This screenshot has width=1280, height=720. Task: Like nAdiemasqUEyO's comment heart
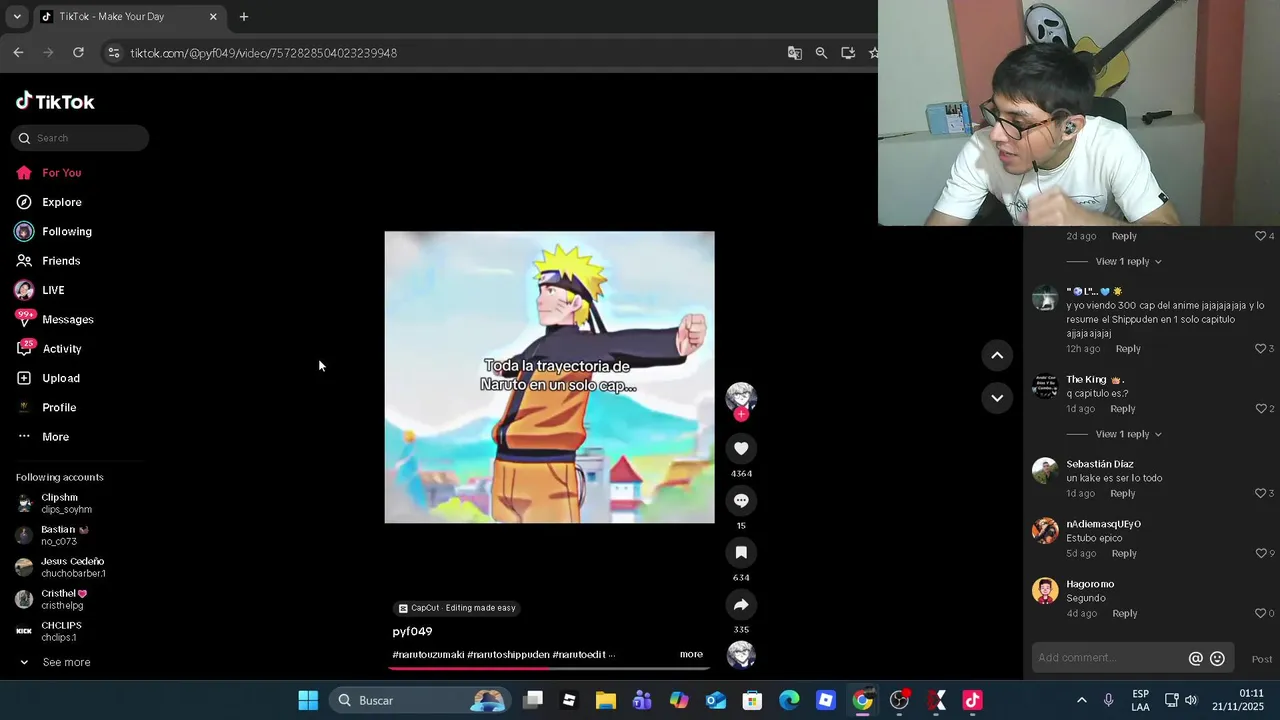pyautogui.click(x=1260, y=554)
